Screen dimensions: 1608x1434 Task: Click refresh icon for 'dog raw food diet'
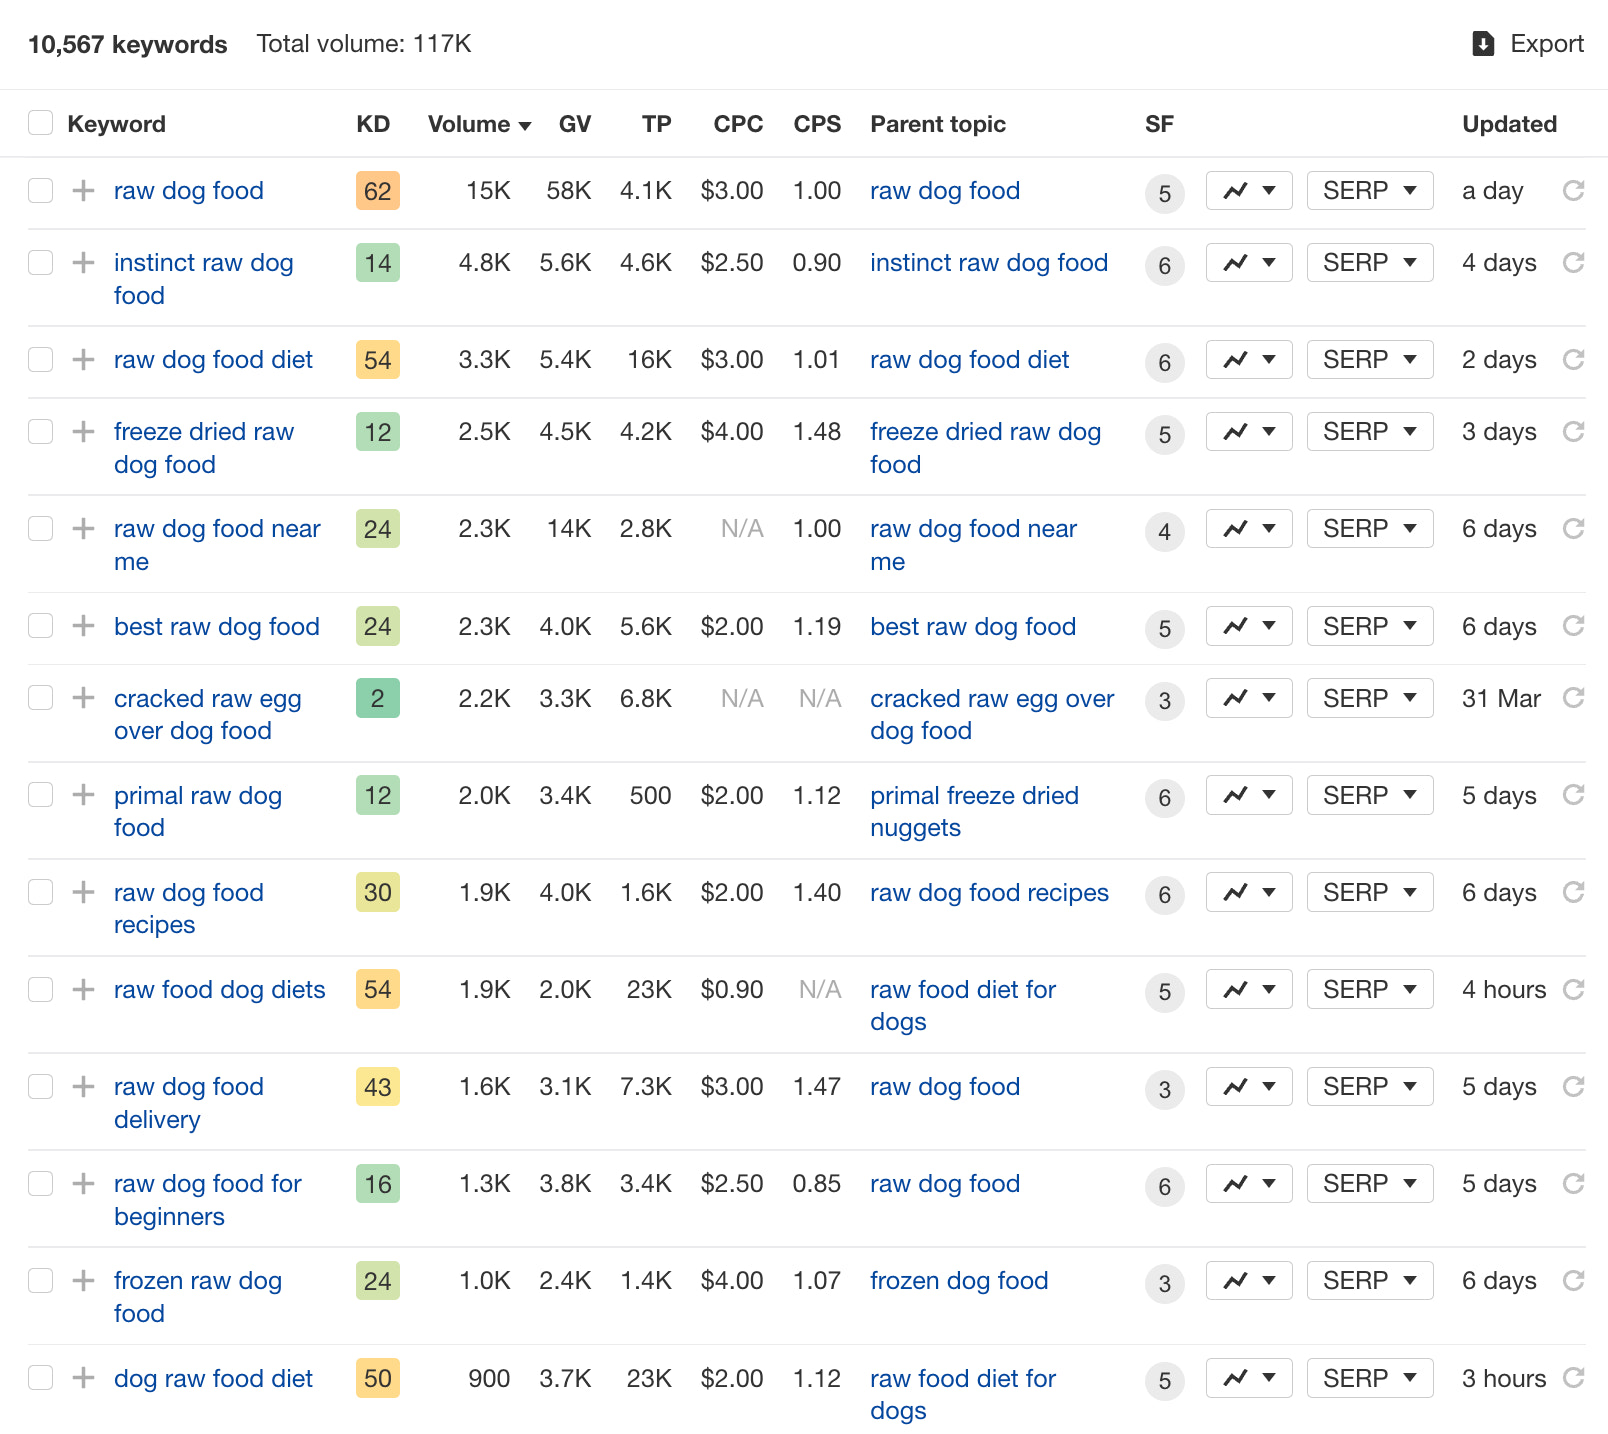coord(1573,1378)
